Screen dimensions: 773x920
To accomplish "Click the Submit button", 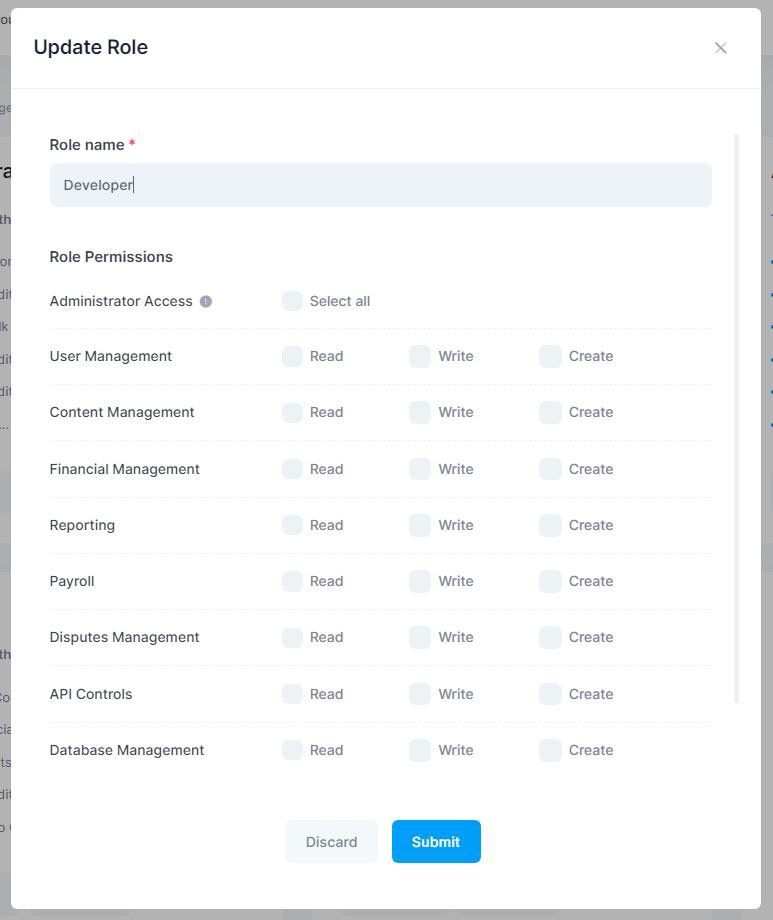I will [435, 841].
